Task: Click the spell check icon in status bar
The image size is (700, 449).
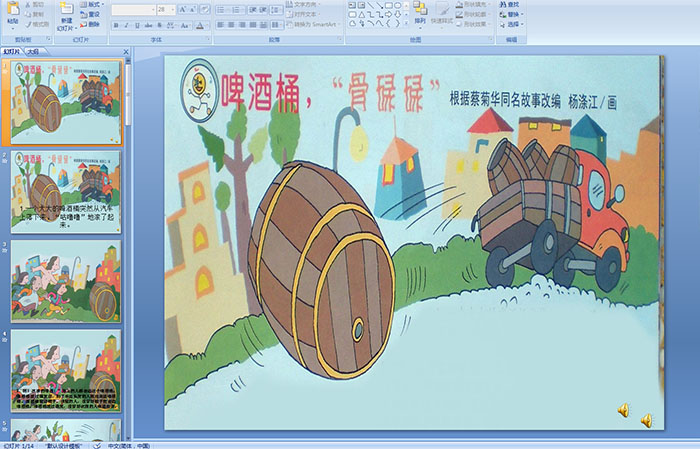Action: tap(97, 445)
